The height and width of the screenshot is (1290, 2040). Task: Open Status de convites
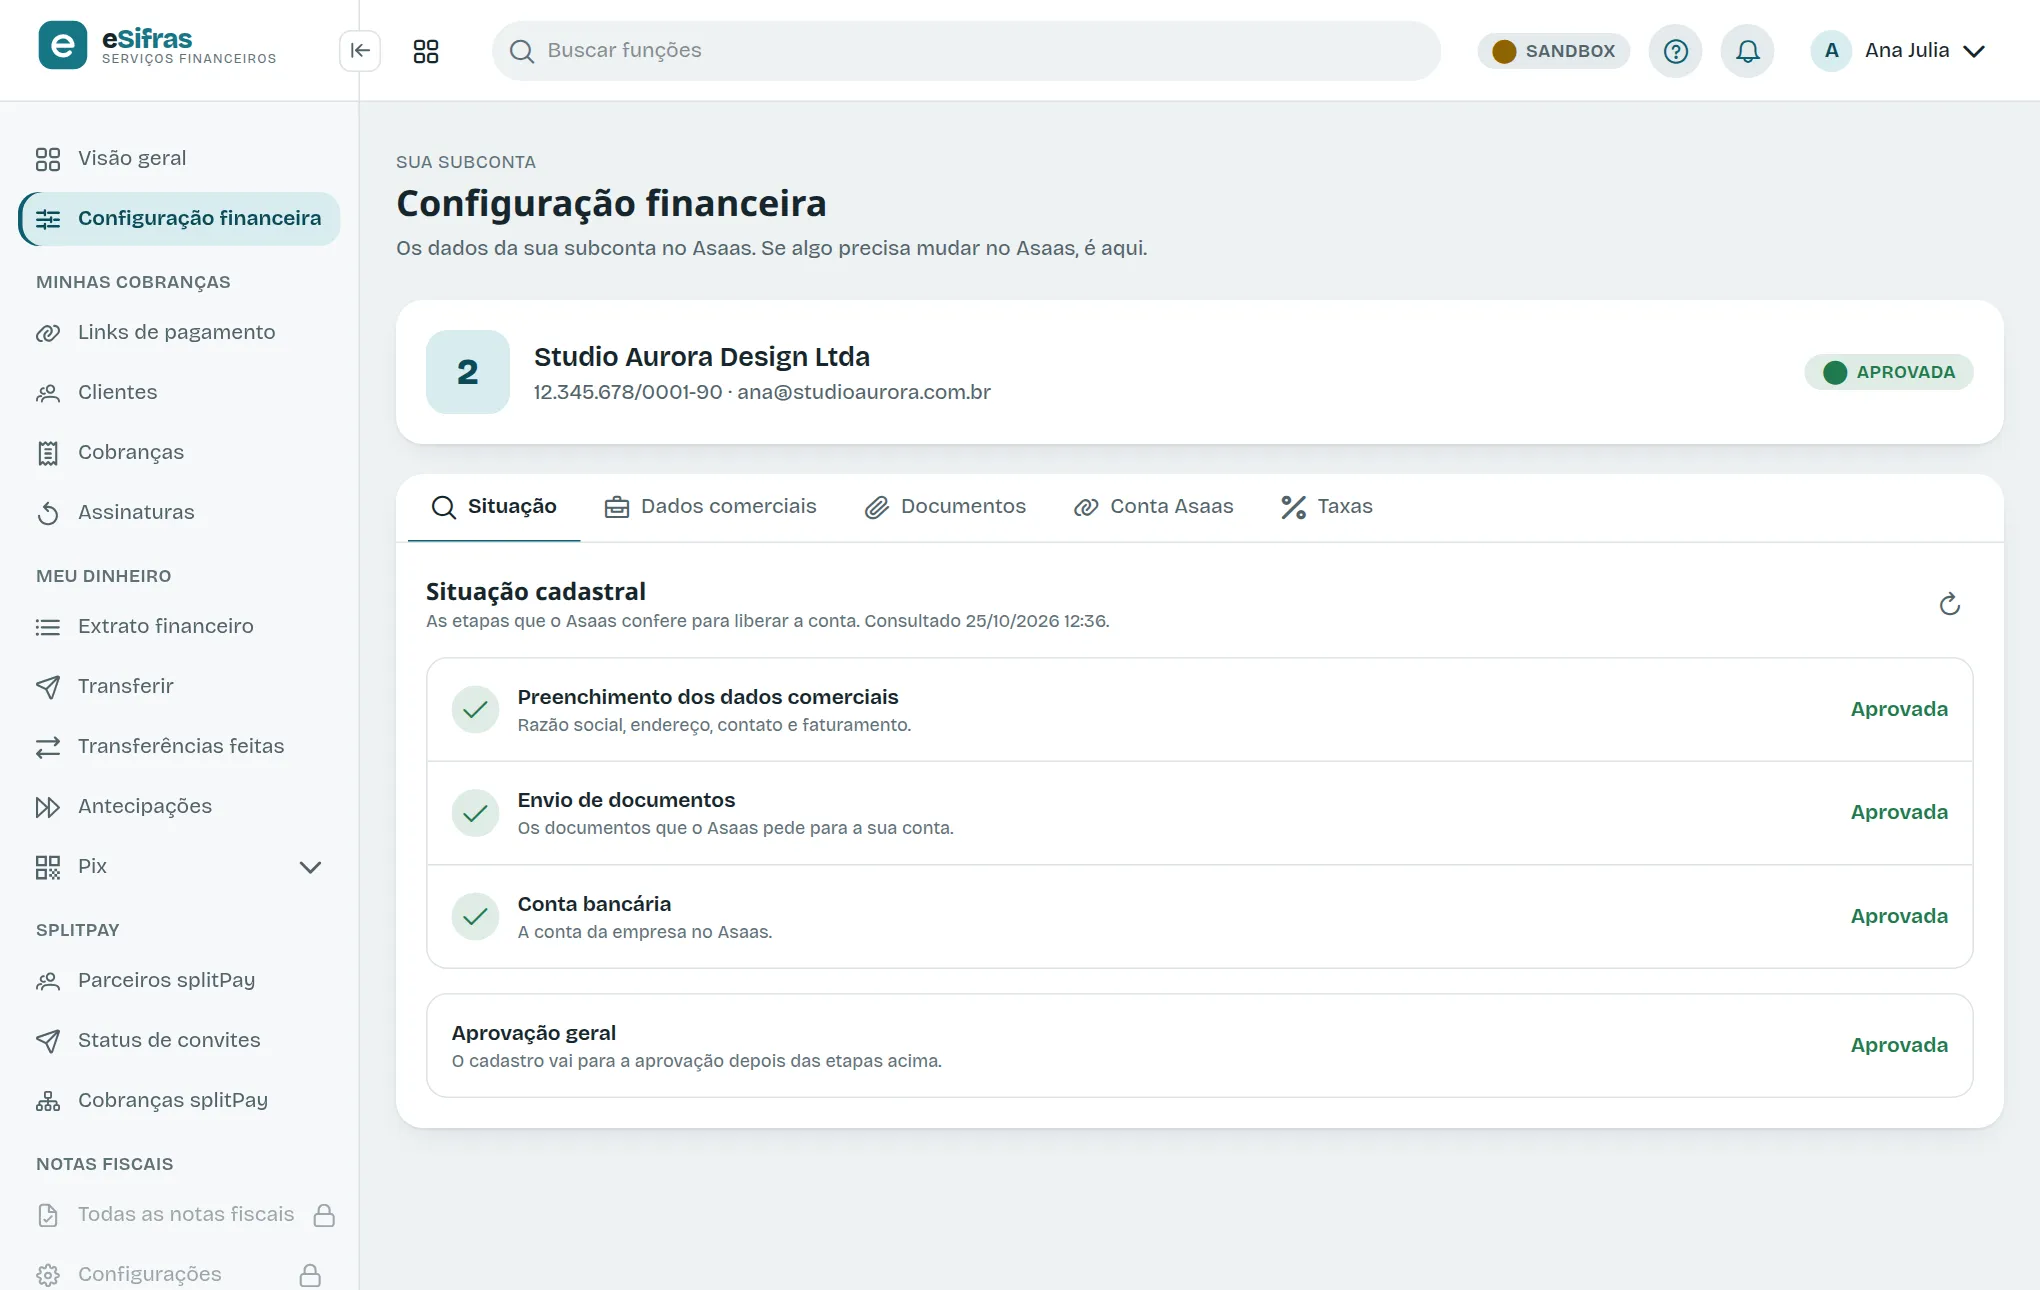click(x=179, y=1040)
